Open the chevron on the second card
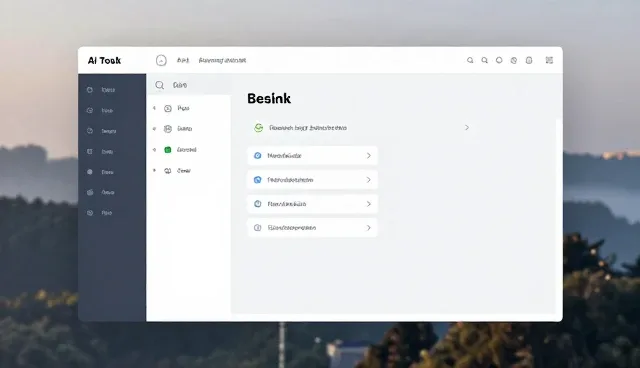Screen dimensions: 640x368 click(x=369, y=180)
